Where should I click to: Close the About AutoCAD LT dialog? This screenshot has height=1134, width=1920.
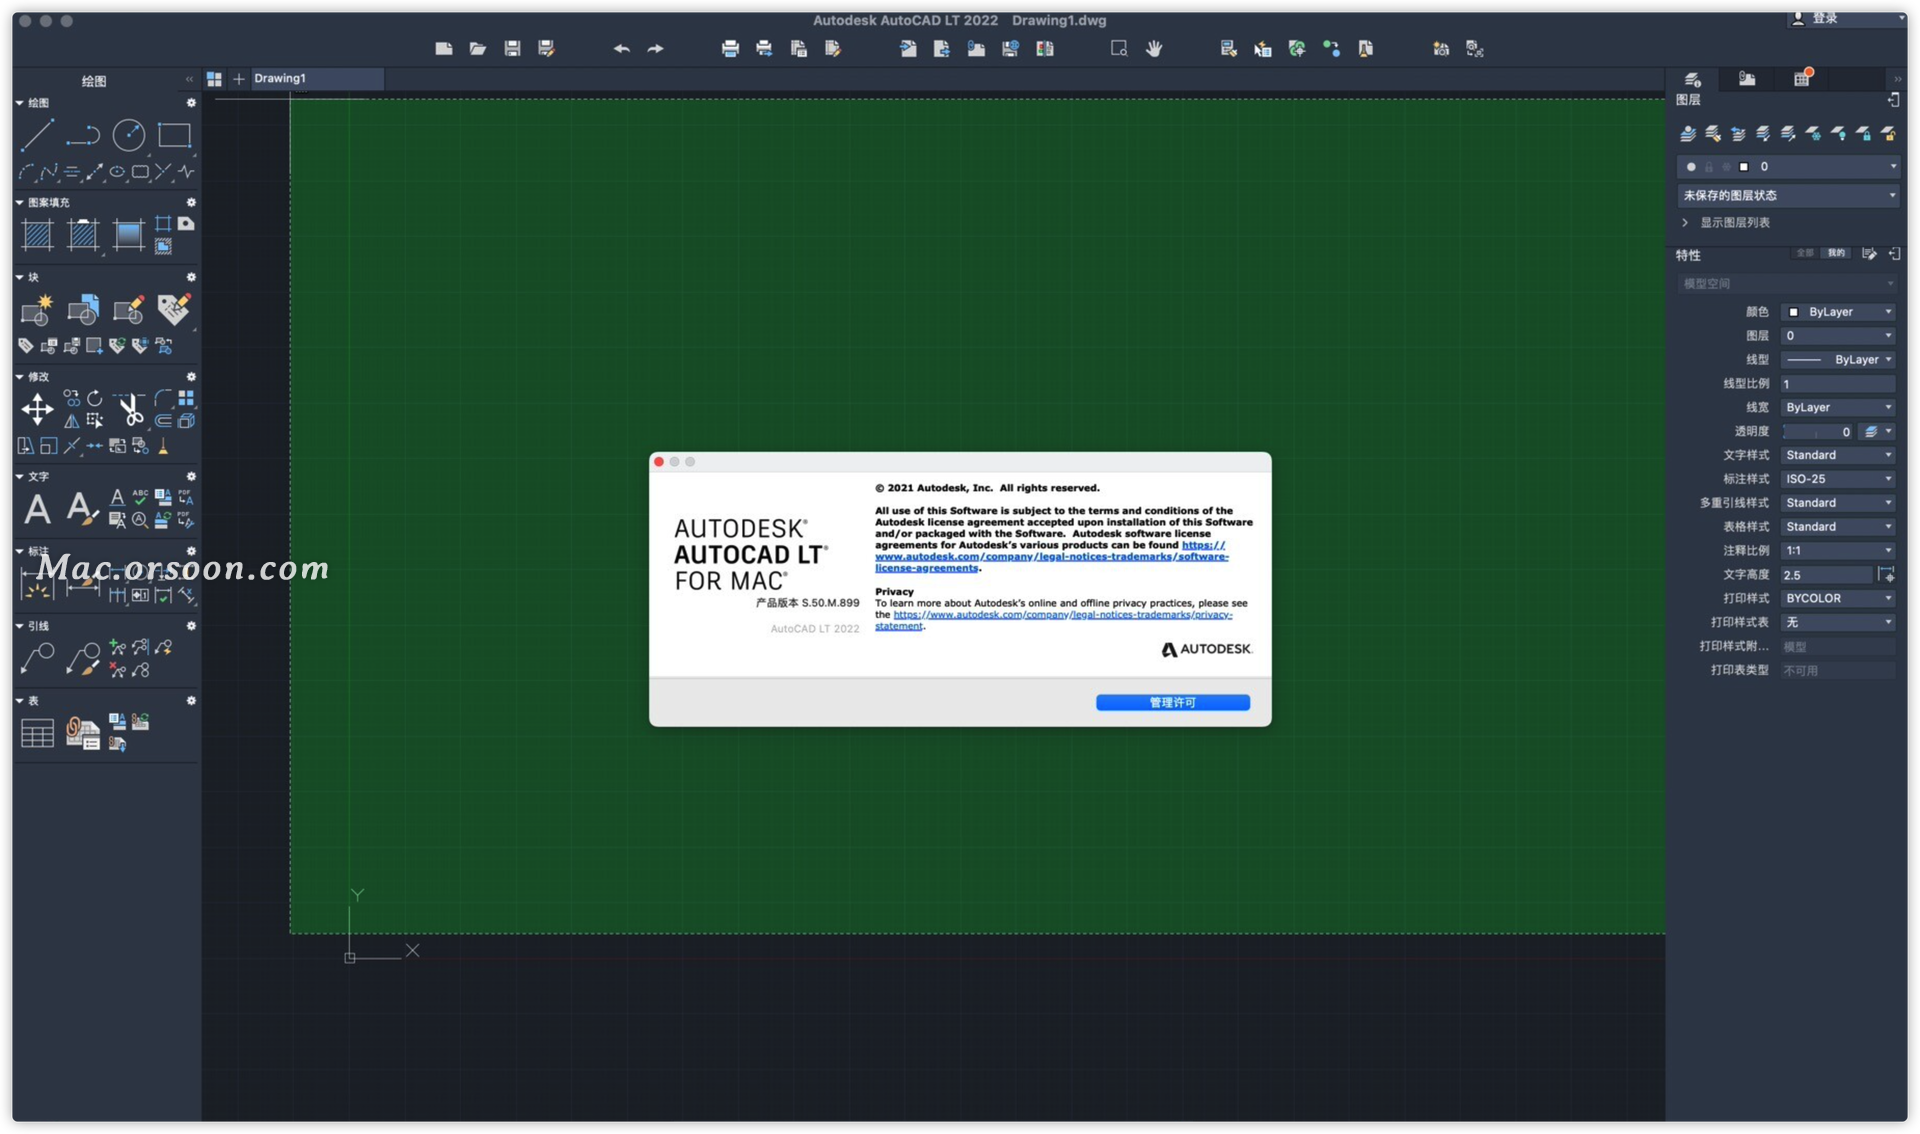(659, 462)
